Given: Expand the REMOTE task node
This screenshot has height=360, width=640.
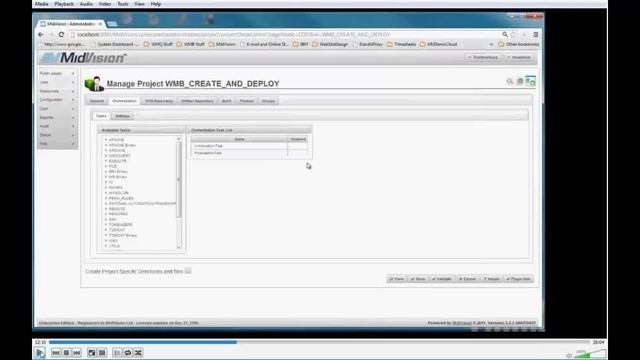Looking at the screenshot, I should click(106, 209).
